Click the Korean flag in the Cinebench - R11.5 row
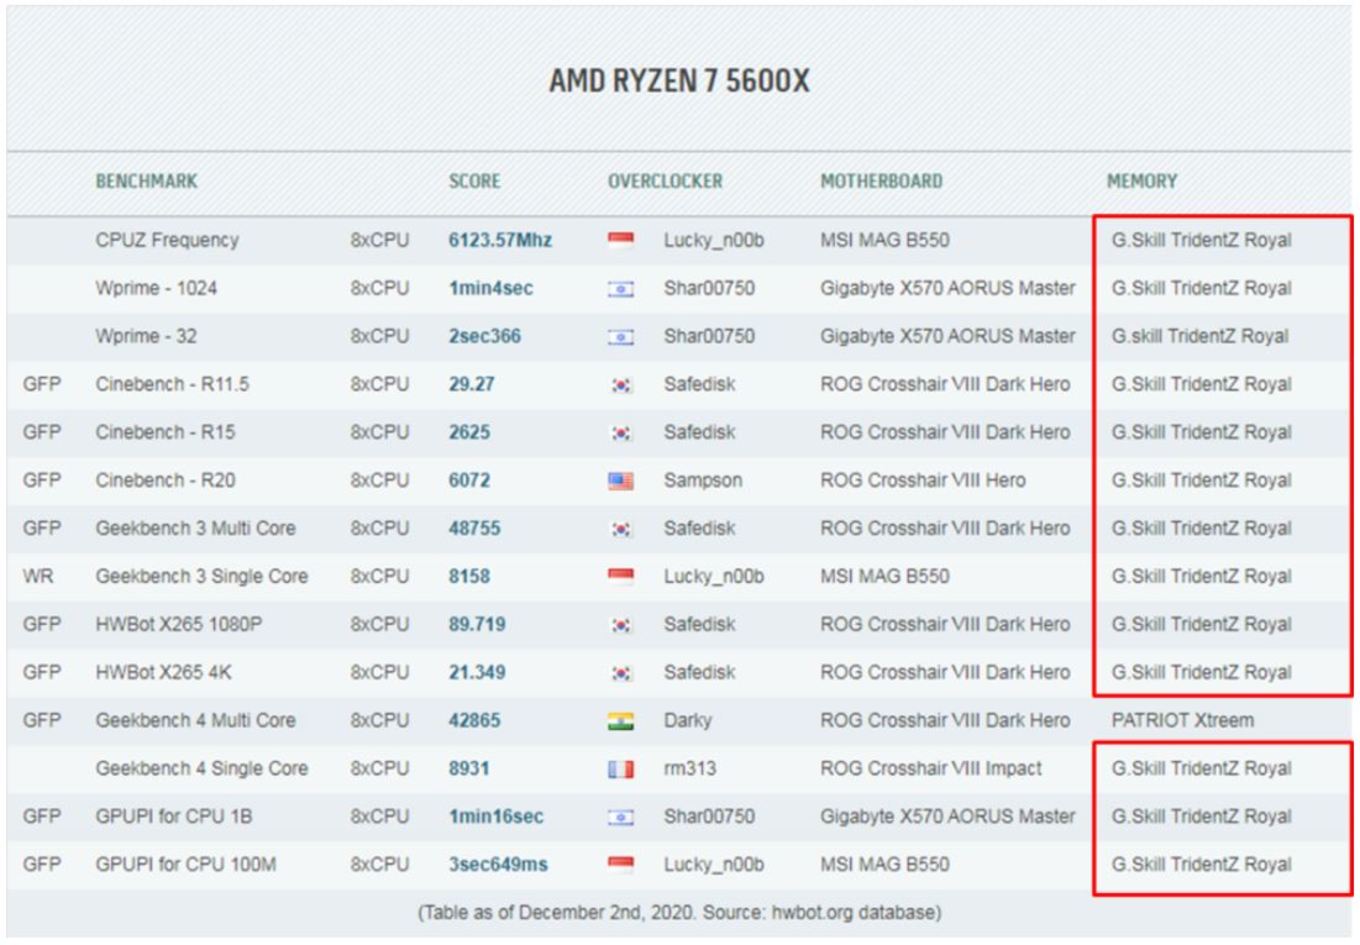Viewport: 1360px width, 945px height. 621,384
